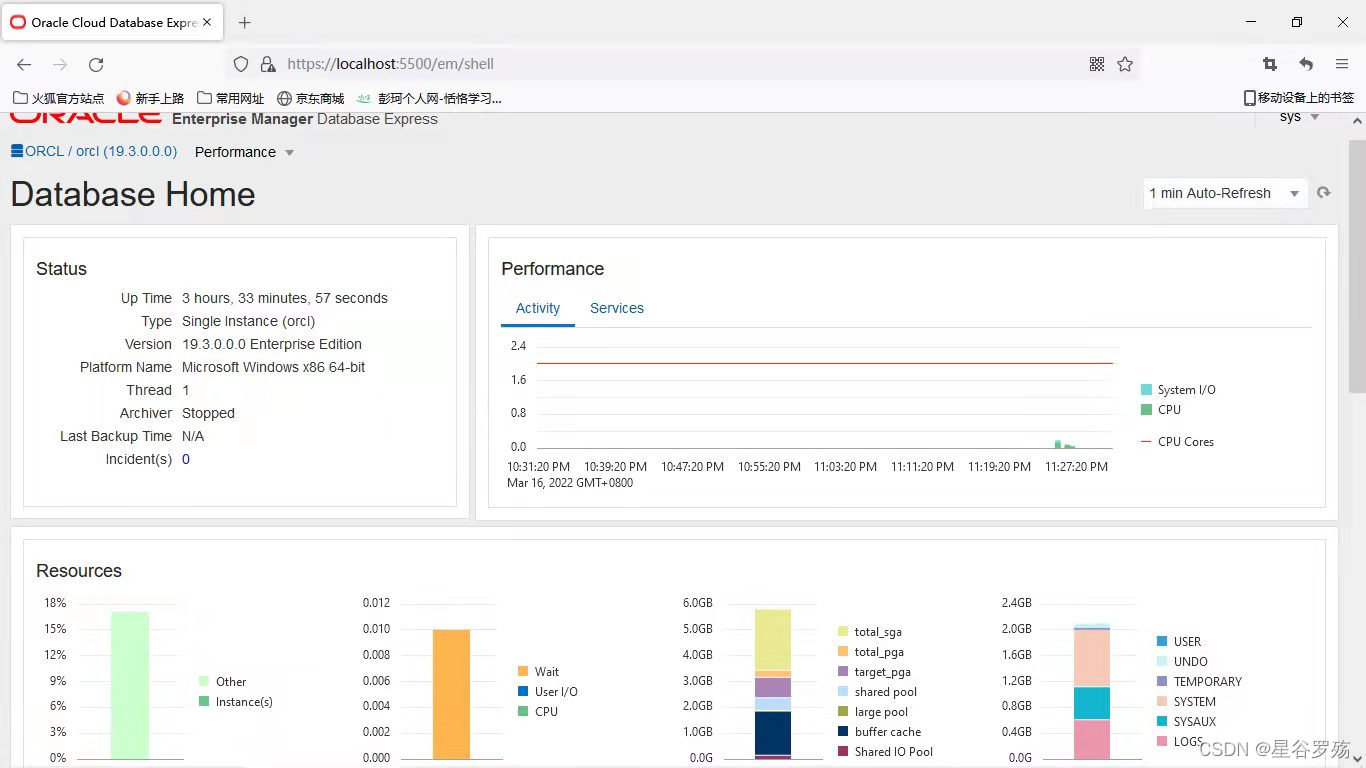Click the SYSTEM storage legend swatch
Viewport: 1366px width, 768px height.
1162,702
